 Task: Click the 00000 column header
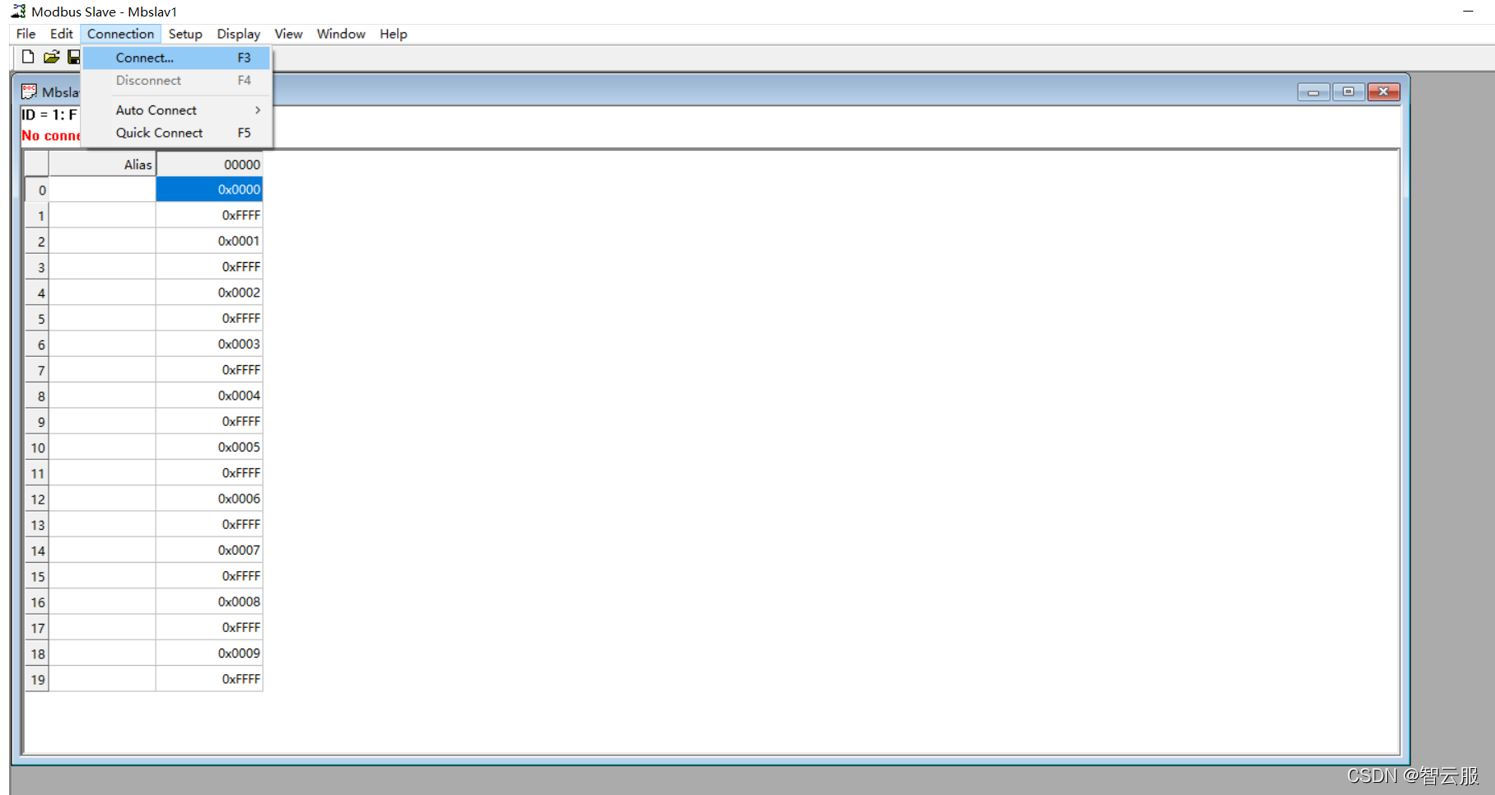point(209,165)
